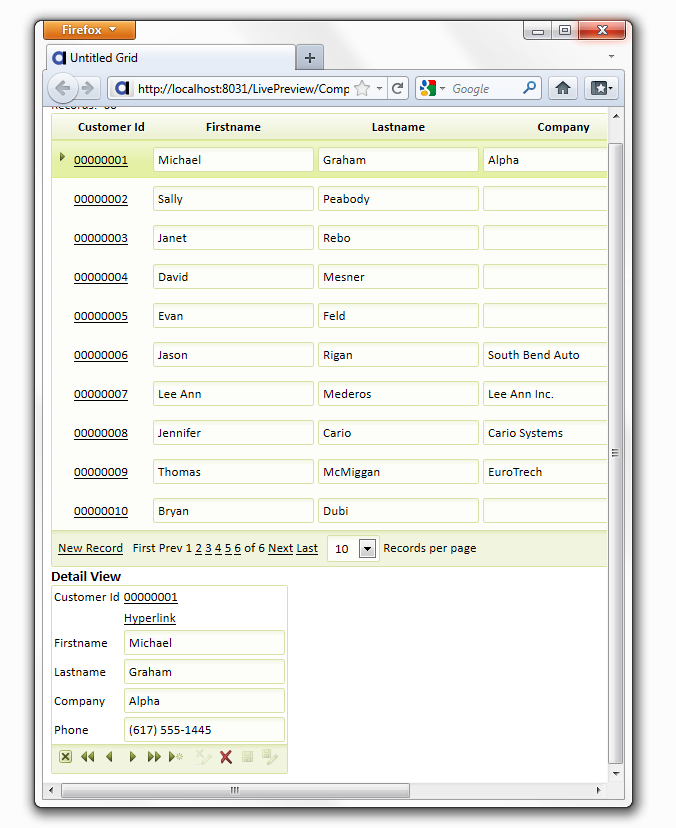
Task: Jump to first record in Detail View
Action: (x=88, y=757)
